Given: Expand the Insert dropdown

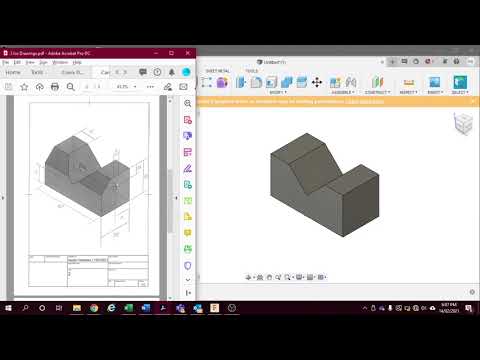Looking at the screenshot, I should point(435,92).
